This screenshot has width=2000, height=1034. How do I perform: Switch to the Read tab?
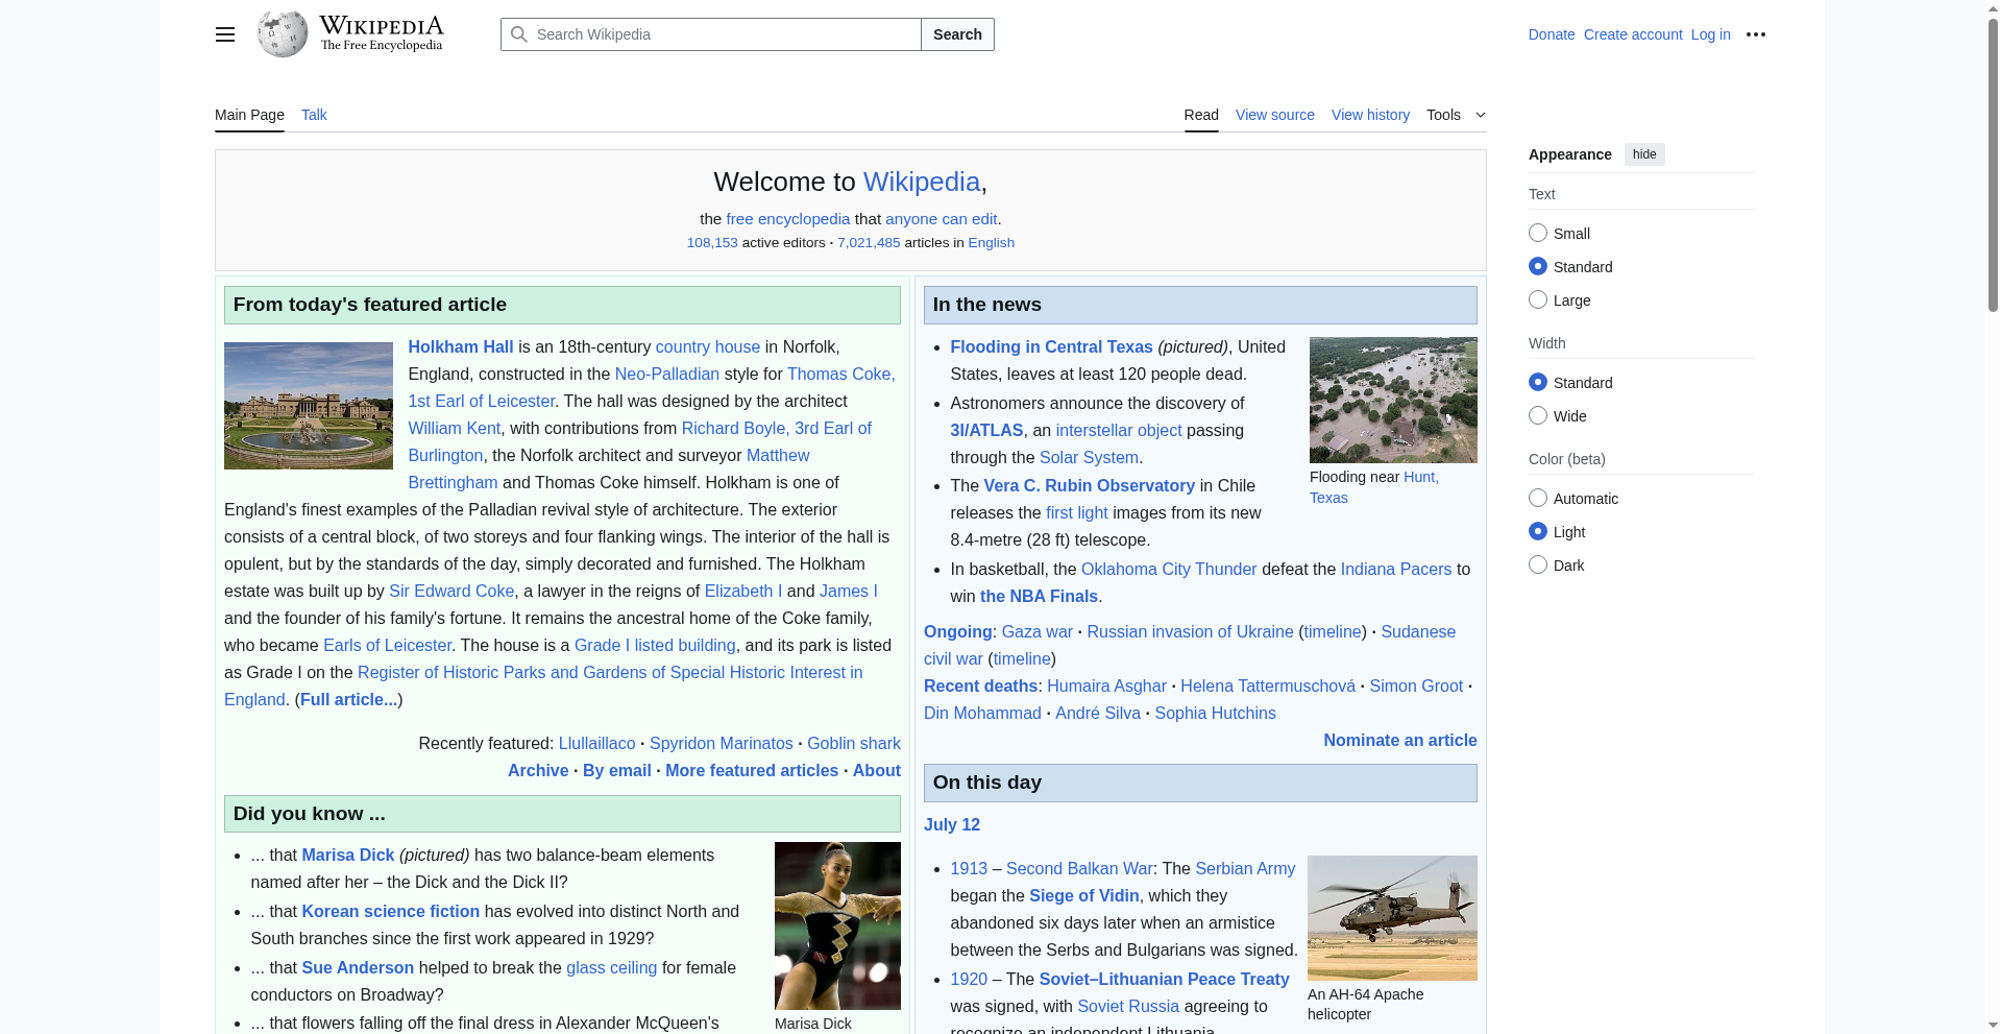[1201, 115]
